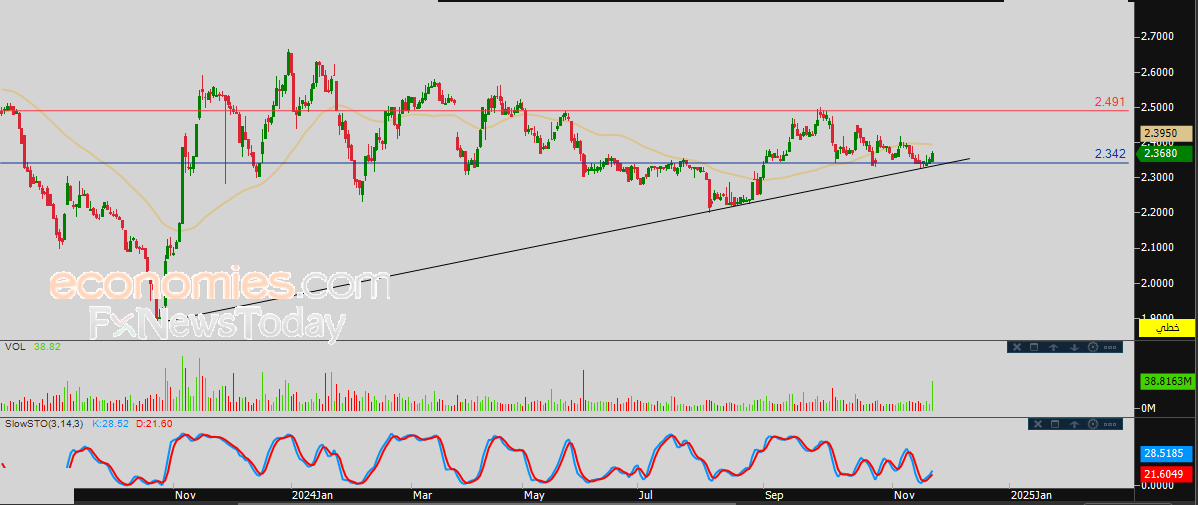This screenshot has width=1198, height=505.
Task: Click the May date axis label
Action: pyautogui.click(x=534, y=495)
